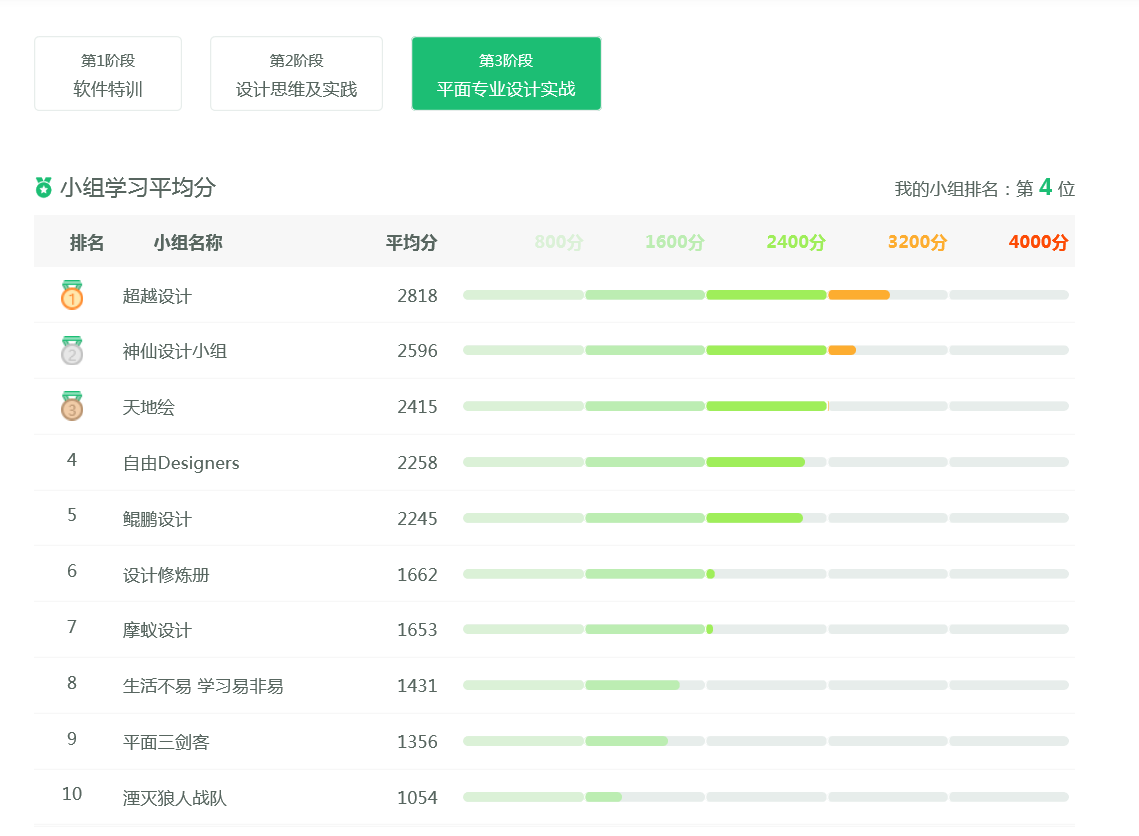Click the green medal icon beside 小组学习平均分
Viewport: 1139px width, 836px height.
(43, 187)
